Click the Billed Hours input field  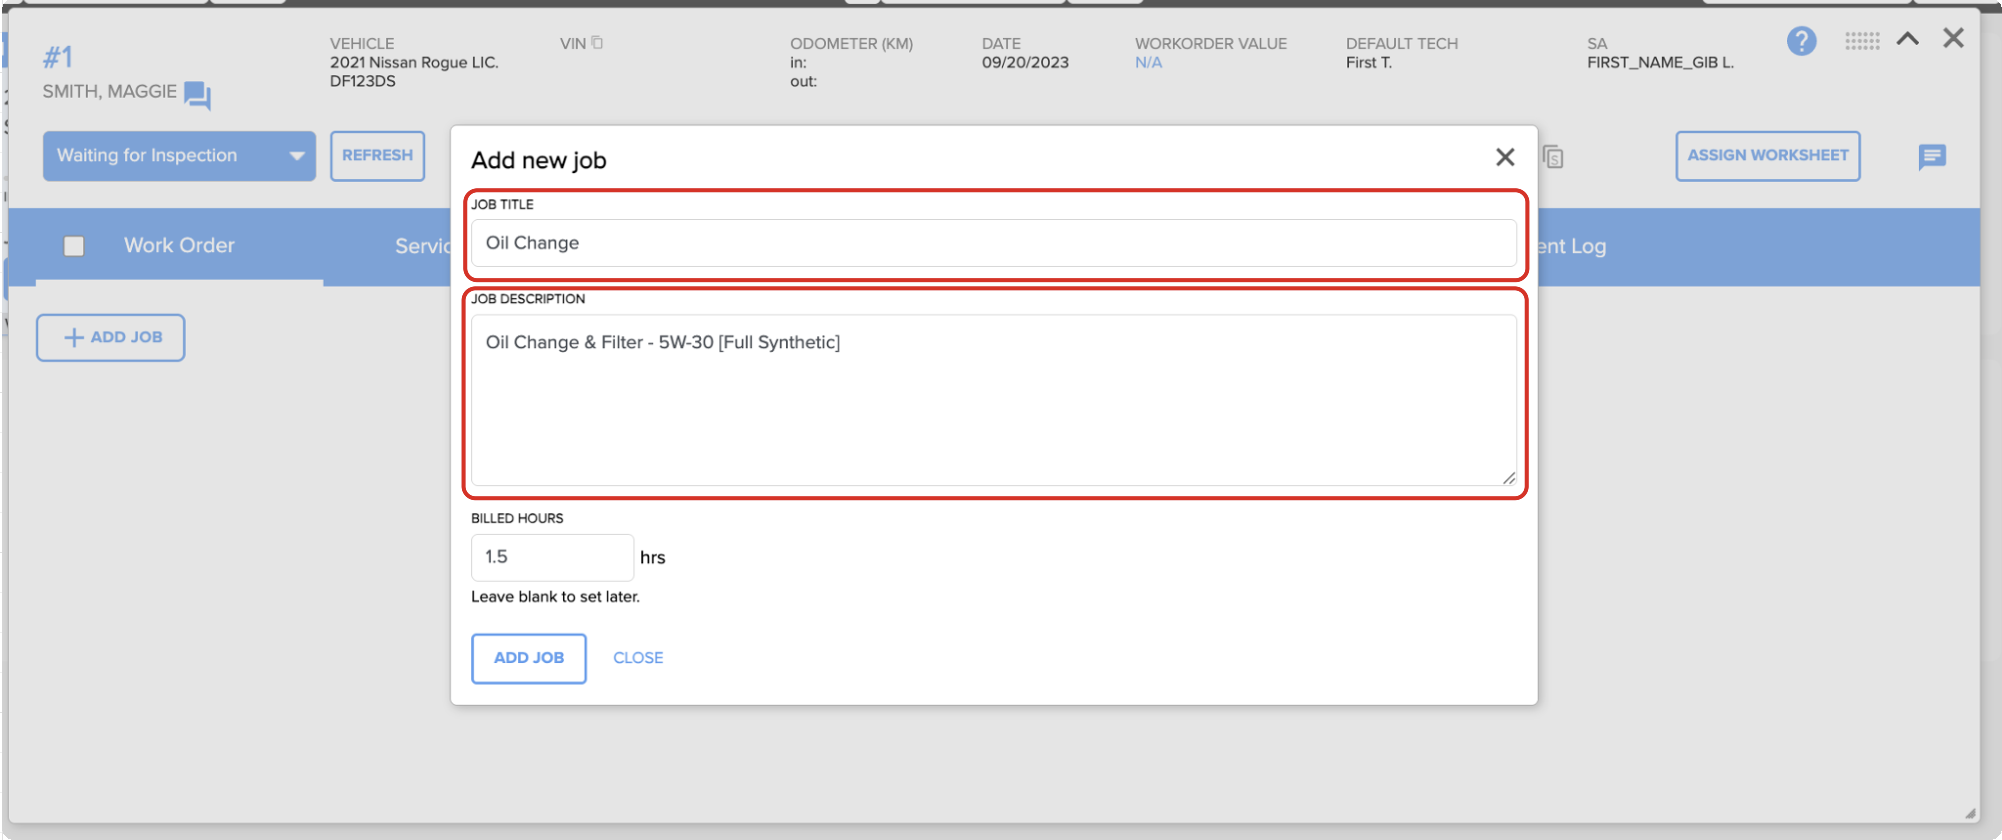click(x=552, y=557)
